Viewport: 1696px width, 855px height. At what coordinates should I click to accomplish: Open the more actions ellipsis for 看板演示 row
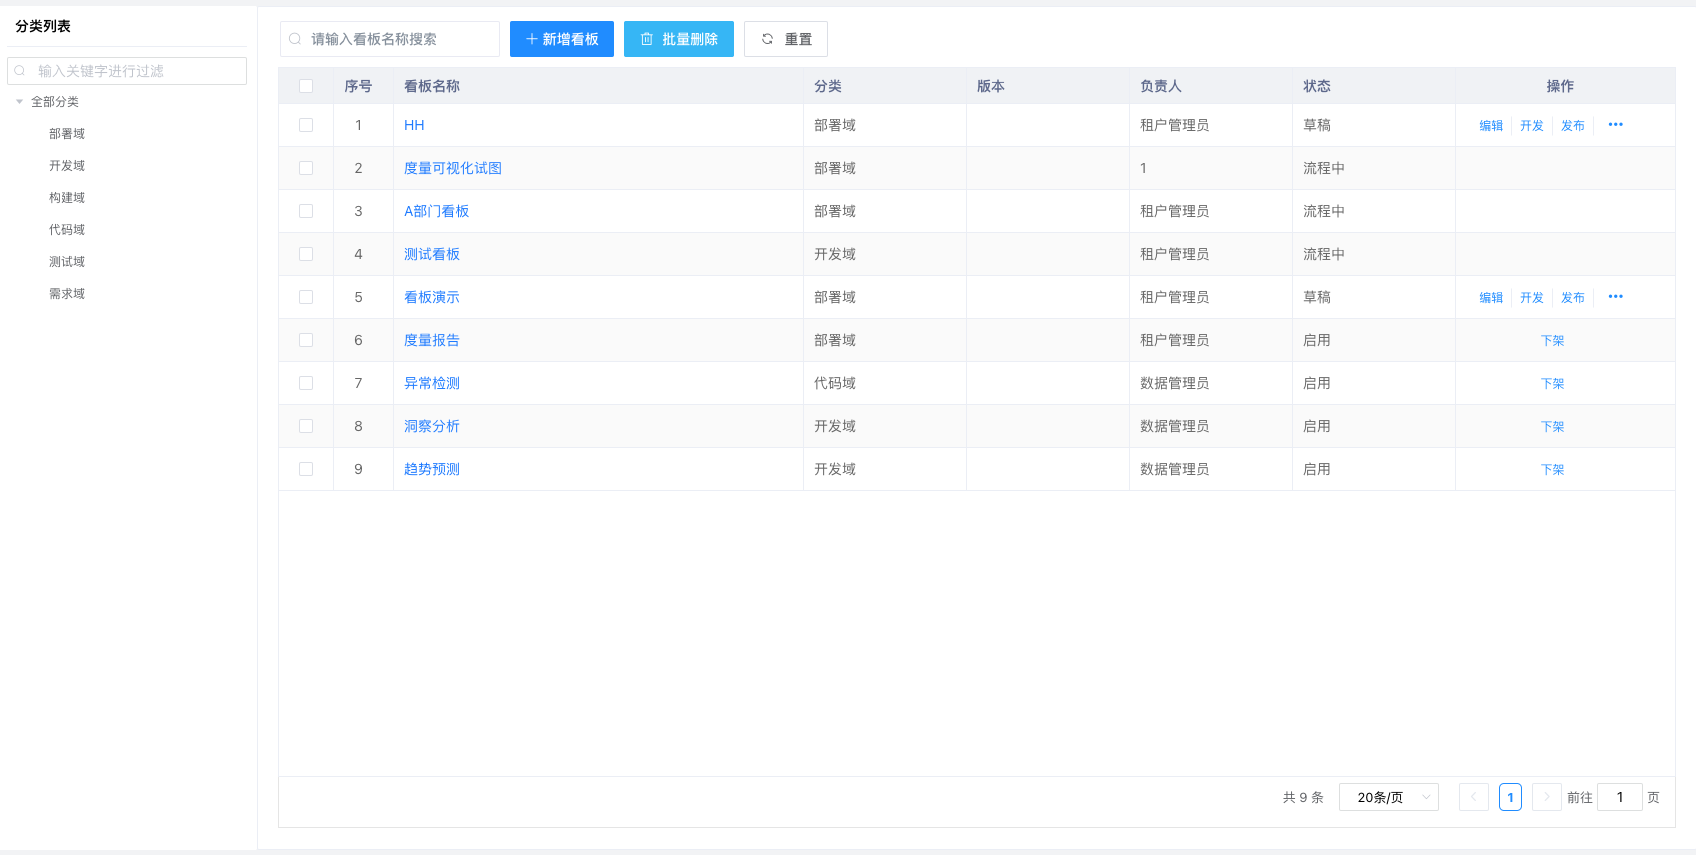(1615, 297)
